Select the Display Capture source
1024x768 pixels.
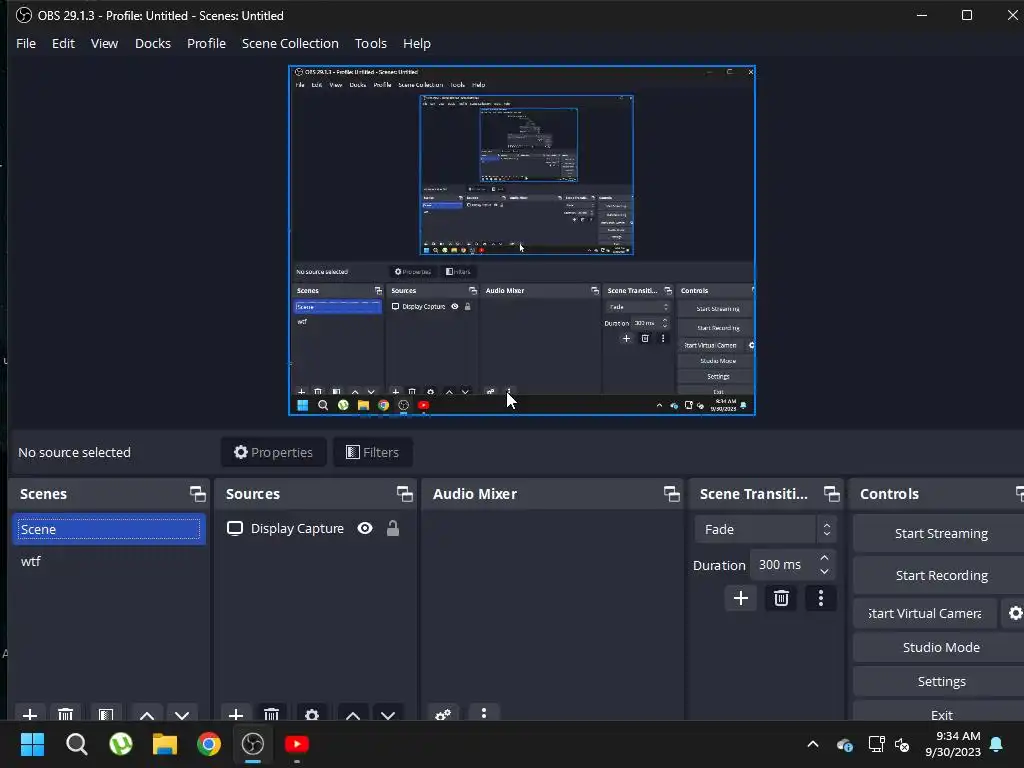pos(297,528)
